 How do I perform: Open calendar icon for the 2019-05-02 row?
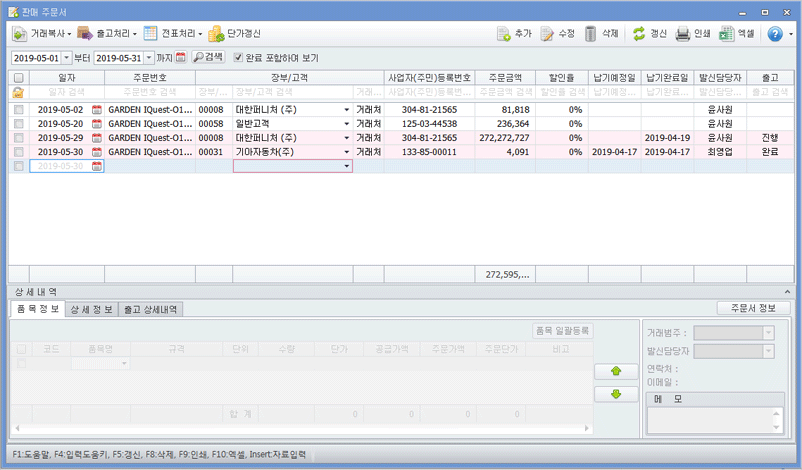click(97, 109)
